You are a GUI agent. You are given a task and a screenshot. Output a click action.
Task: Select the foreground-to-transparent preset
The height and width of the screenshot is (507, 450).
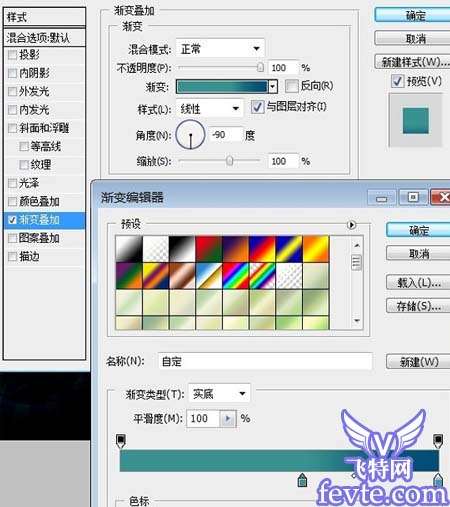click(x=155, y=249)
